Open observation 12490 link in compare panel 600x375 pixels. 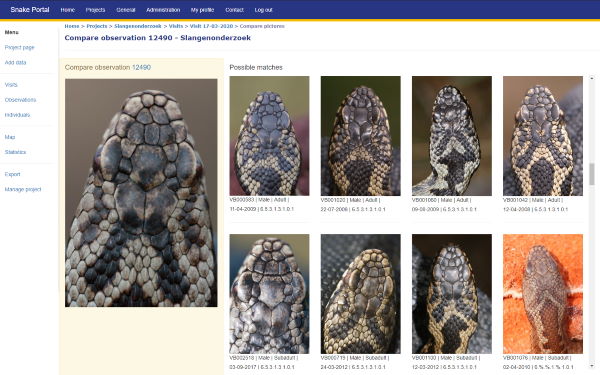tap(141, 67)
